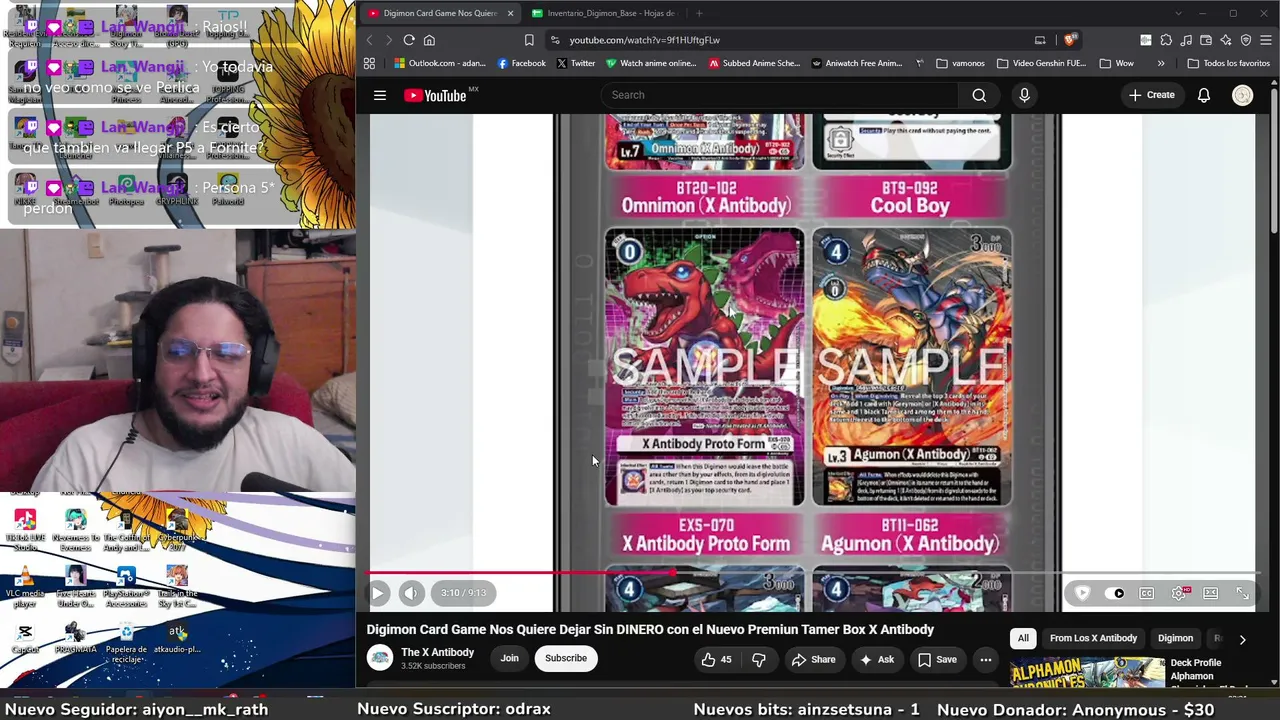This screenshot has height=720, width=1280.
Task: Go to the YouTube home logo
Action: point(435,95)
